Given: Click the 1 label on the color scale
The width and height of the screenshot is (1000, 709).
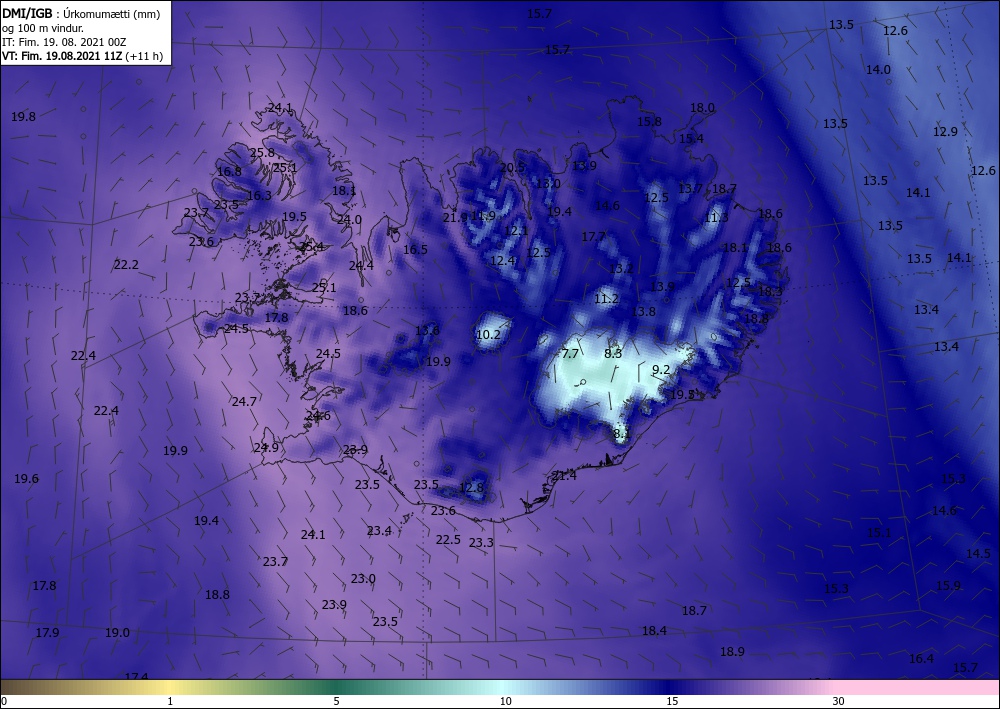Looking at the screenshot, I should coord(170,701).
